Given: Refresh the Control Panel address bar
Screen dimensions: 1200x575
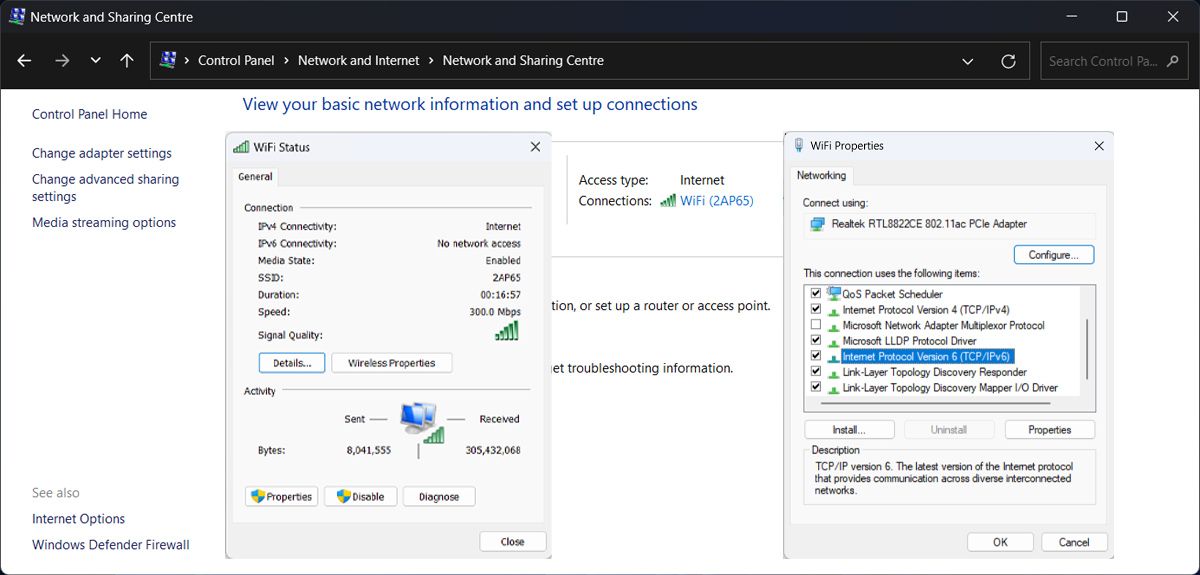Looking at the screenshot, I should [x=1008, y=61].
